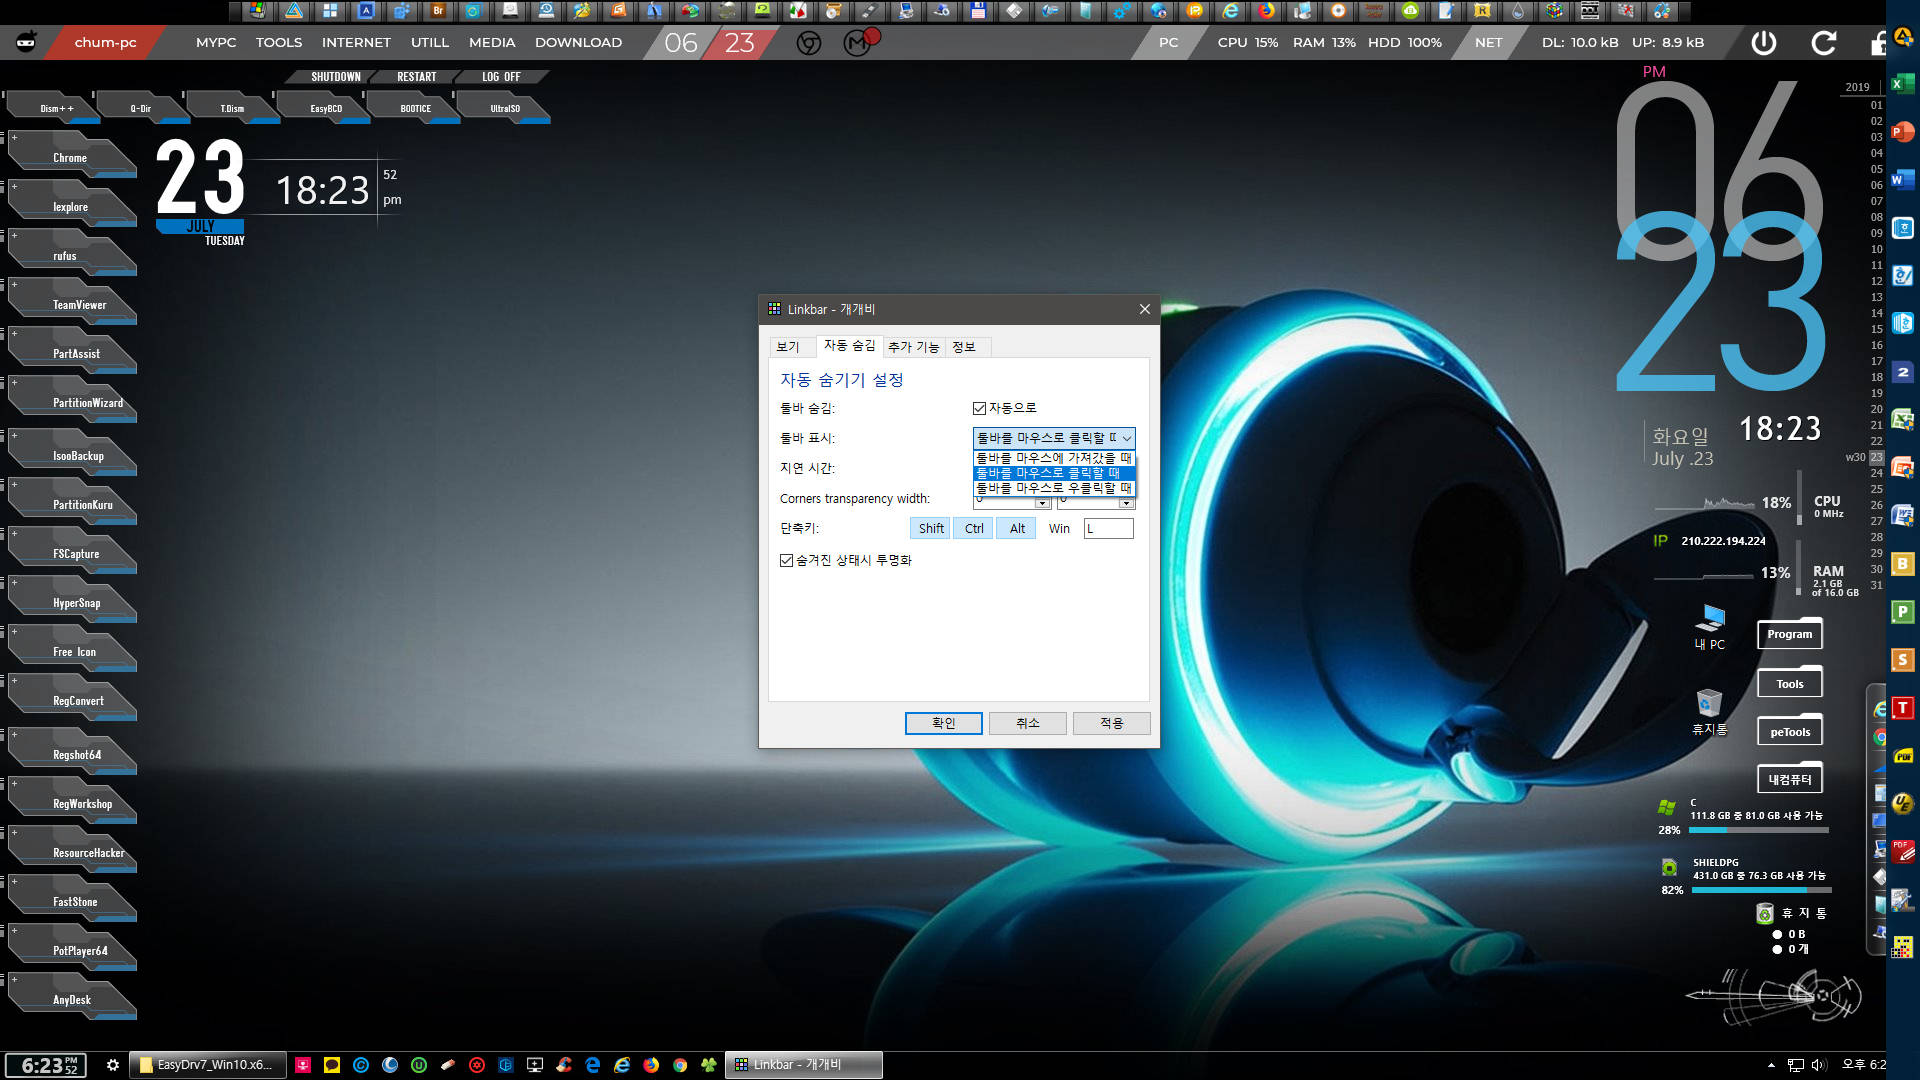The image size is (1920, 1080).
Task: Open the Firefox icon in top dock
Action: pyautogui.click(x=1266, y=11)
